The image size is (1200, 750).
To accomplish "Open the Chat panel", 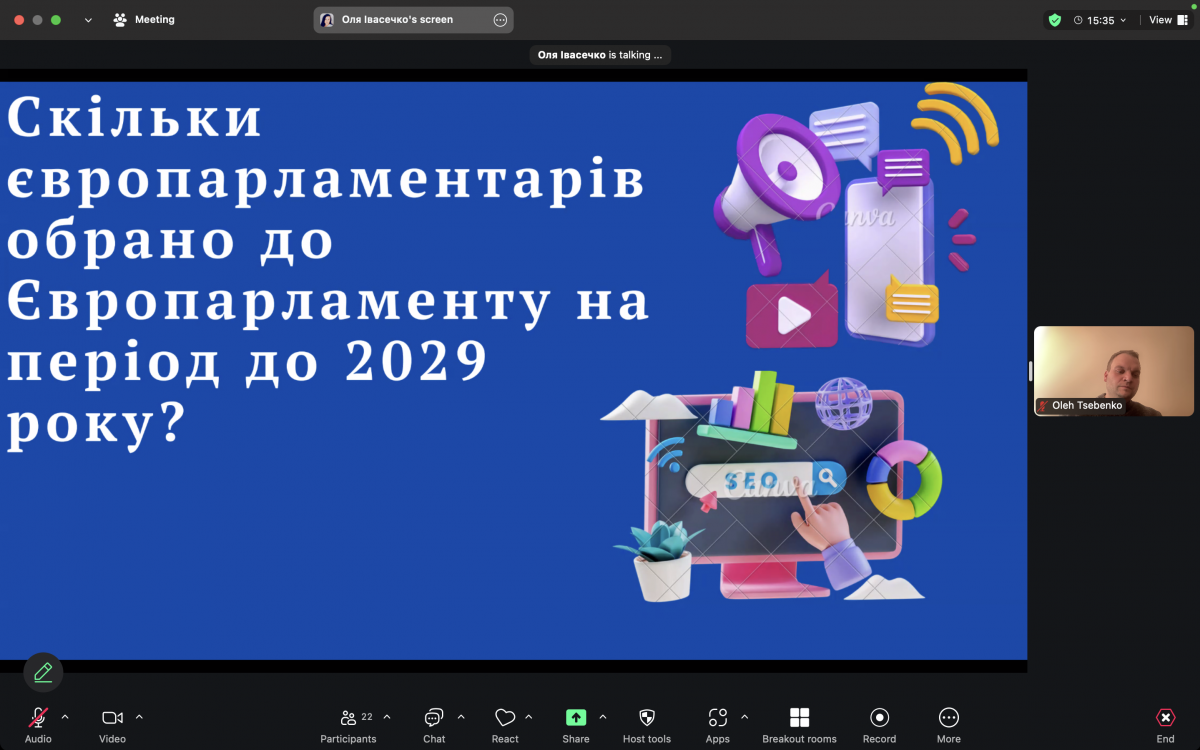I will (x=433, y=717).
